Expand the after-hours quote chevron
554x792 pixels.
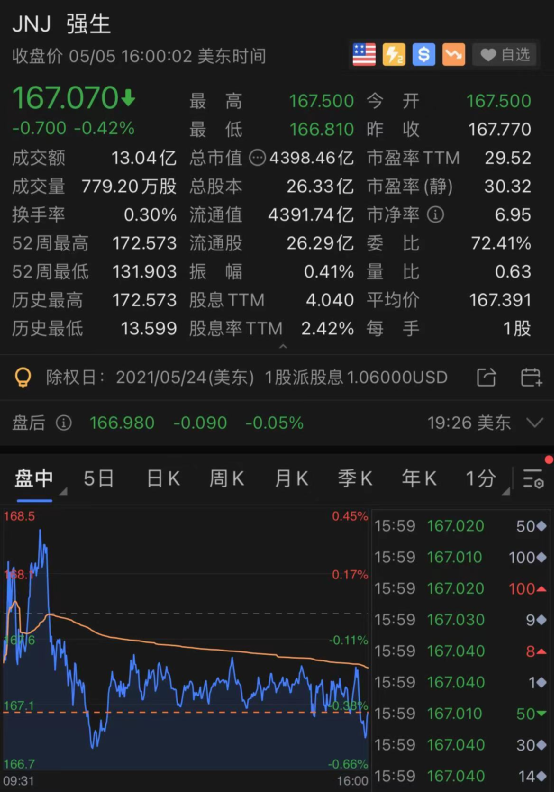535,422
